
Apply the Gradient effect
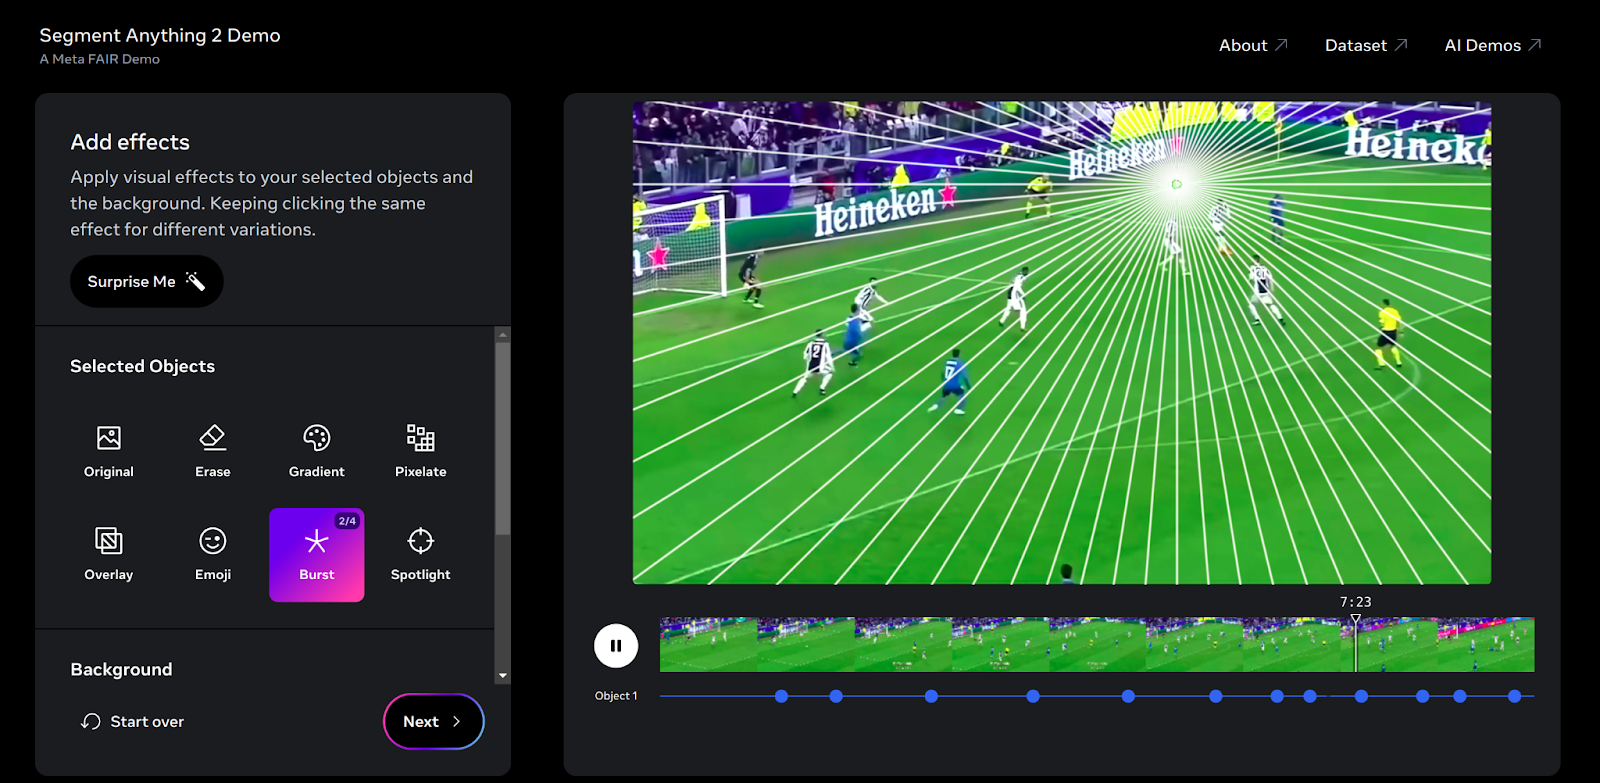(x=317, y=451)
